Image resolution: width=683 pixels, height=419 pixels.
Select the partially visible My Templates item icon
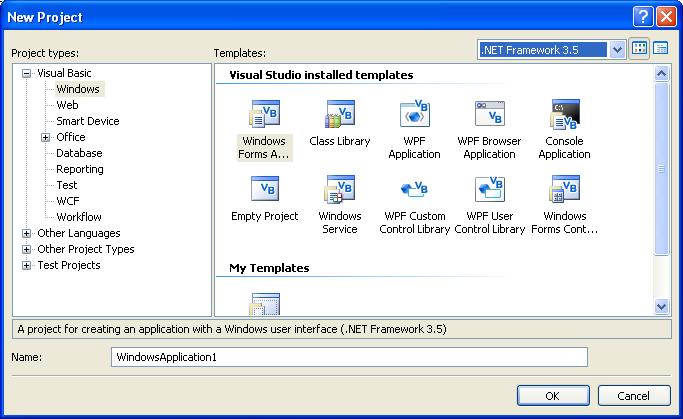(x=265, y=304)
